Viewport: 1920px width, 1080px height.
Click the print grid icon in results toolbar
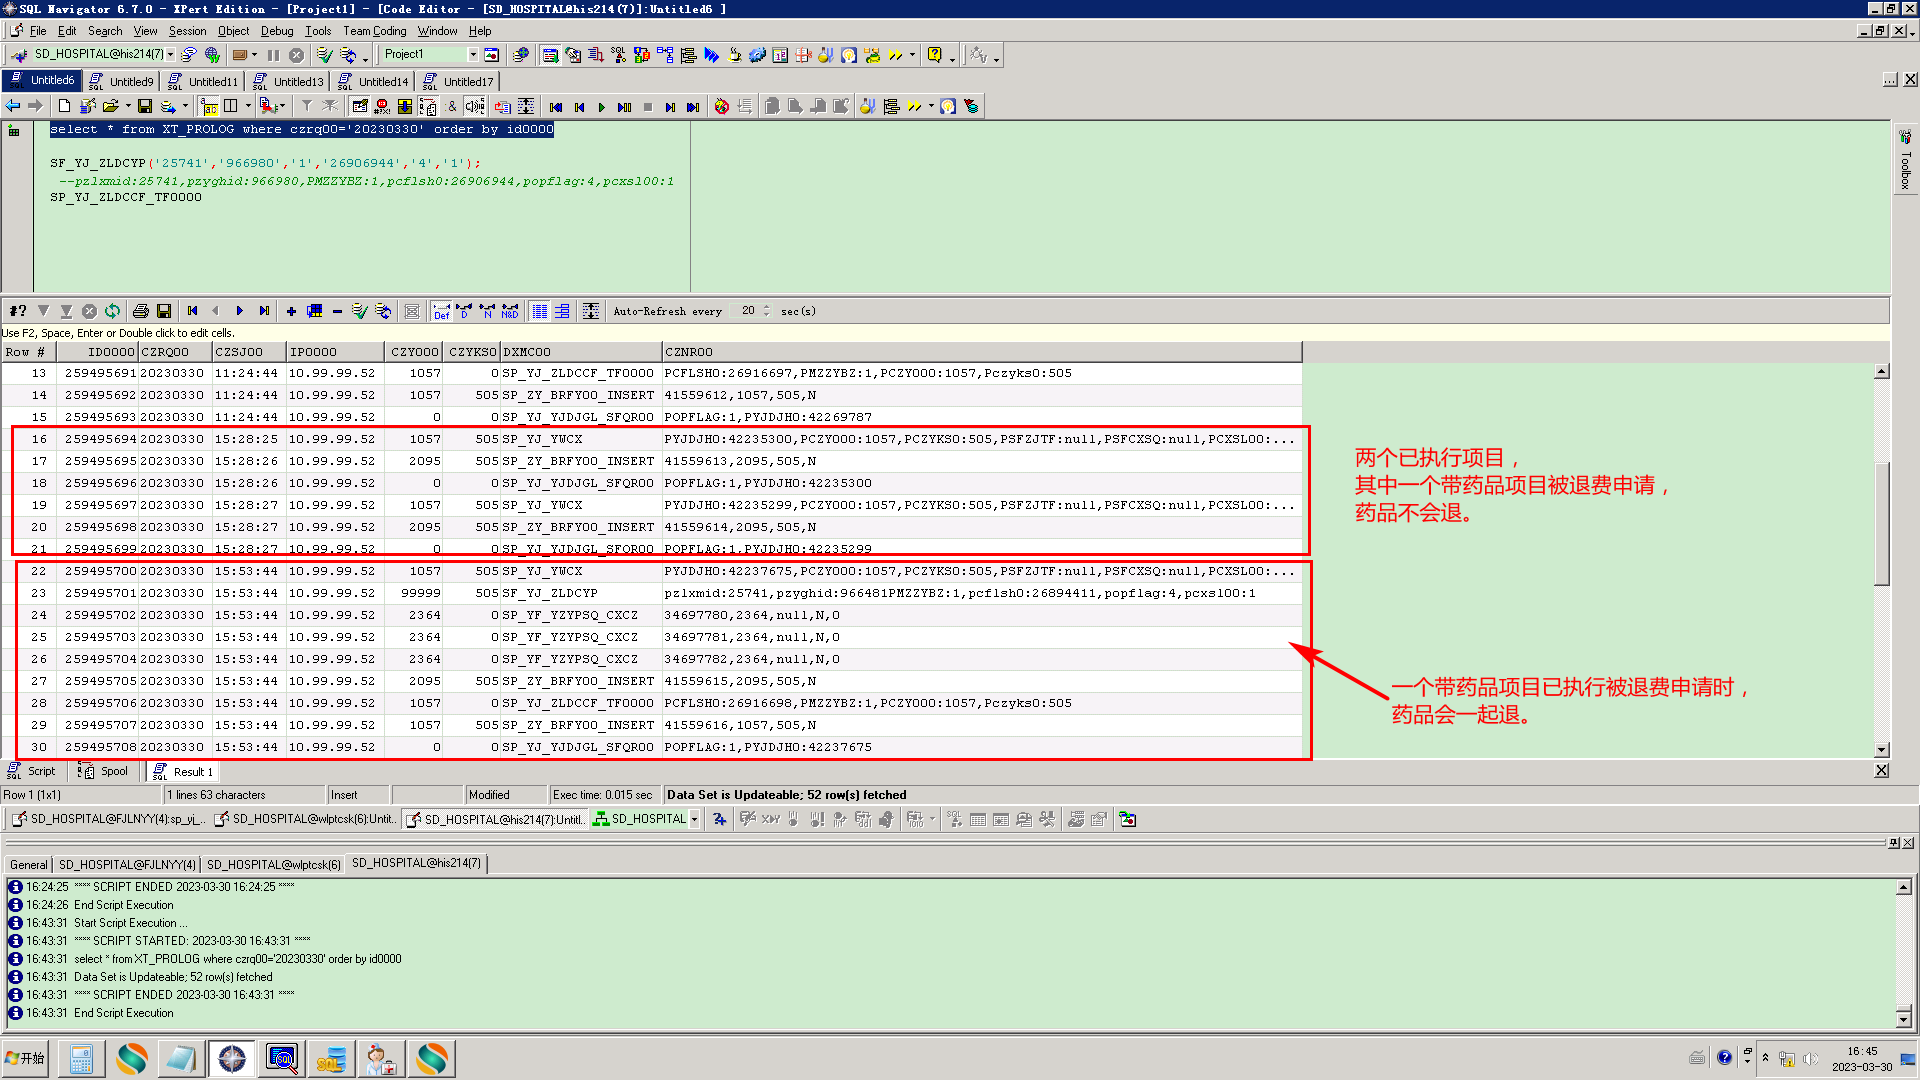(141, 311)
